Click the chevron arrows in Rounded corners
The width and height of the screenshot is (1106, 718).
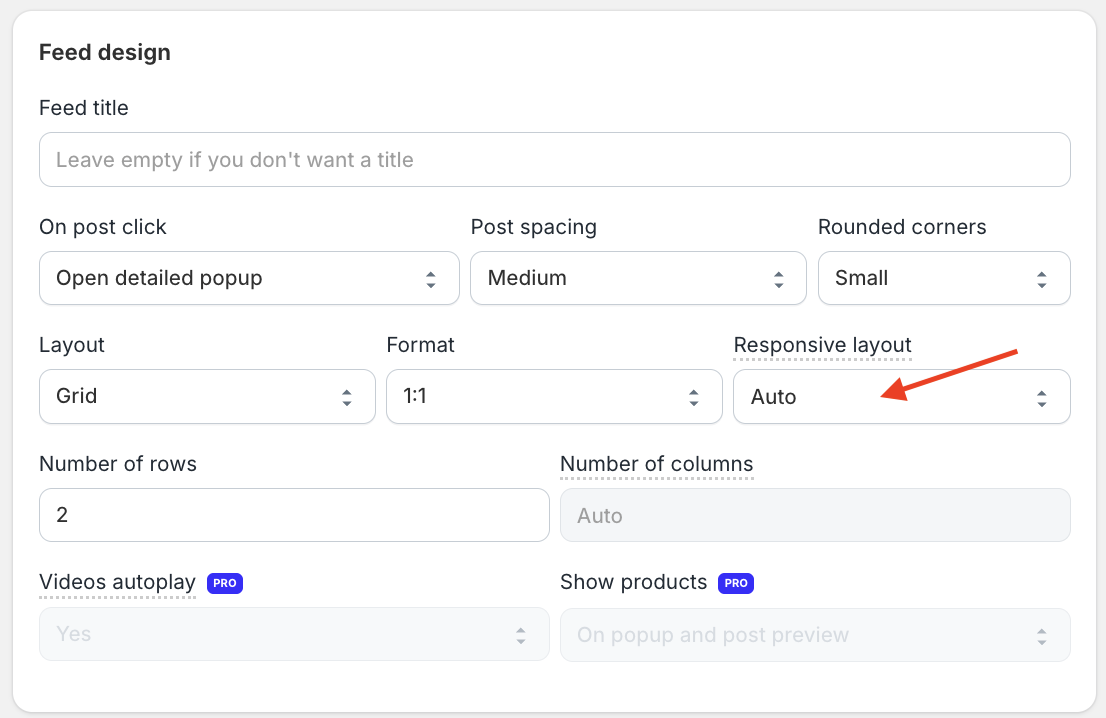1042,279
